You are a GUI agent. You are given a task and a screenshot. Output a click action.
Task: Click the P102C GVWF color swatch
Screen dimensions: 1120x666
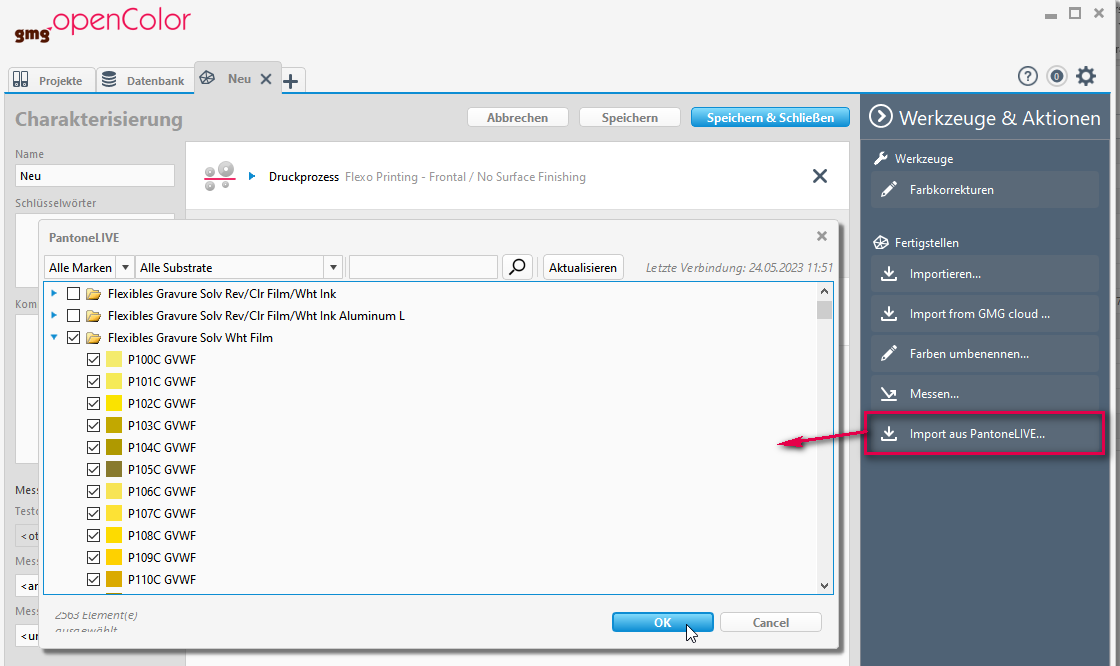[x=114, y=404]
